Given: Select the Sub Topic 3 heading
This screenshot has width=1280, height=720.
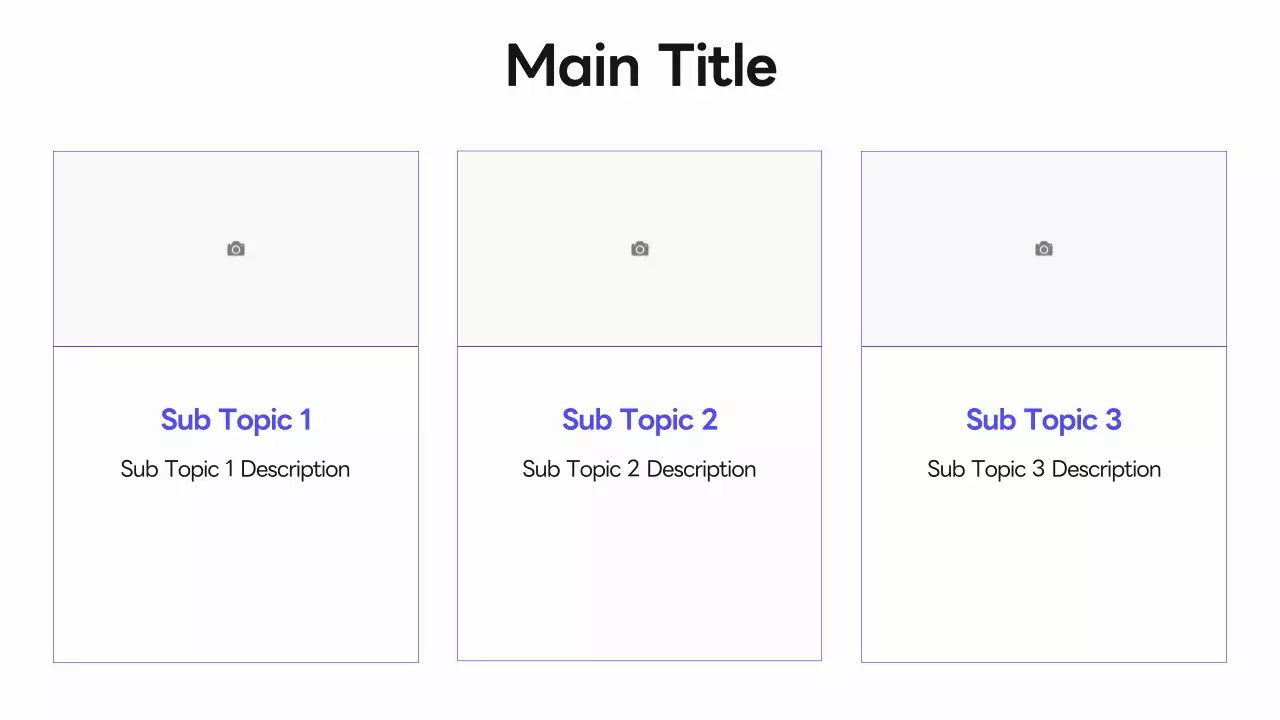Looking at the screenshot, I should [x=1044, y=420].
